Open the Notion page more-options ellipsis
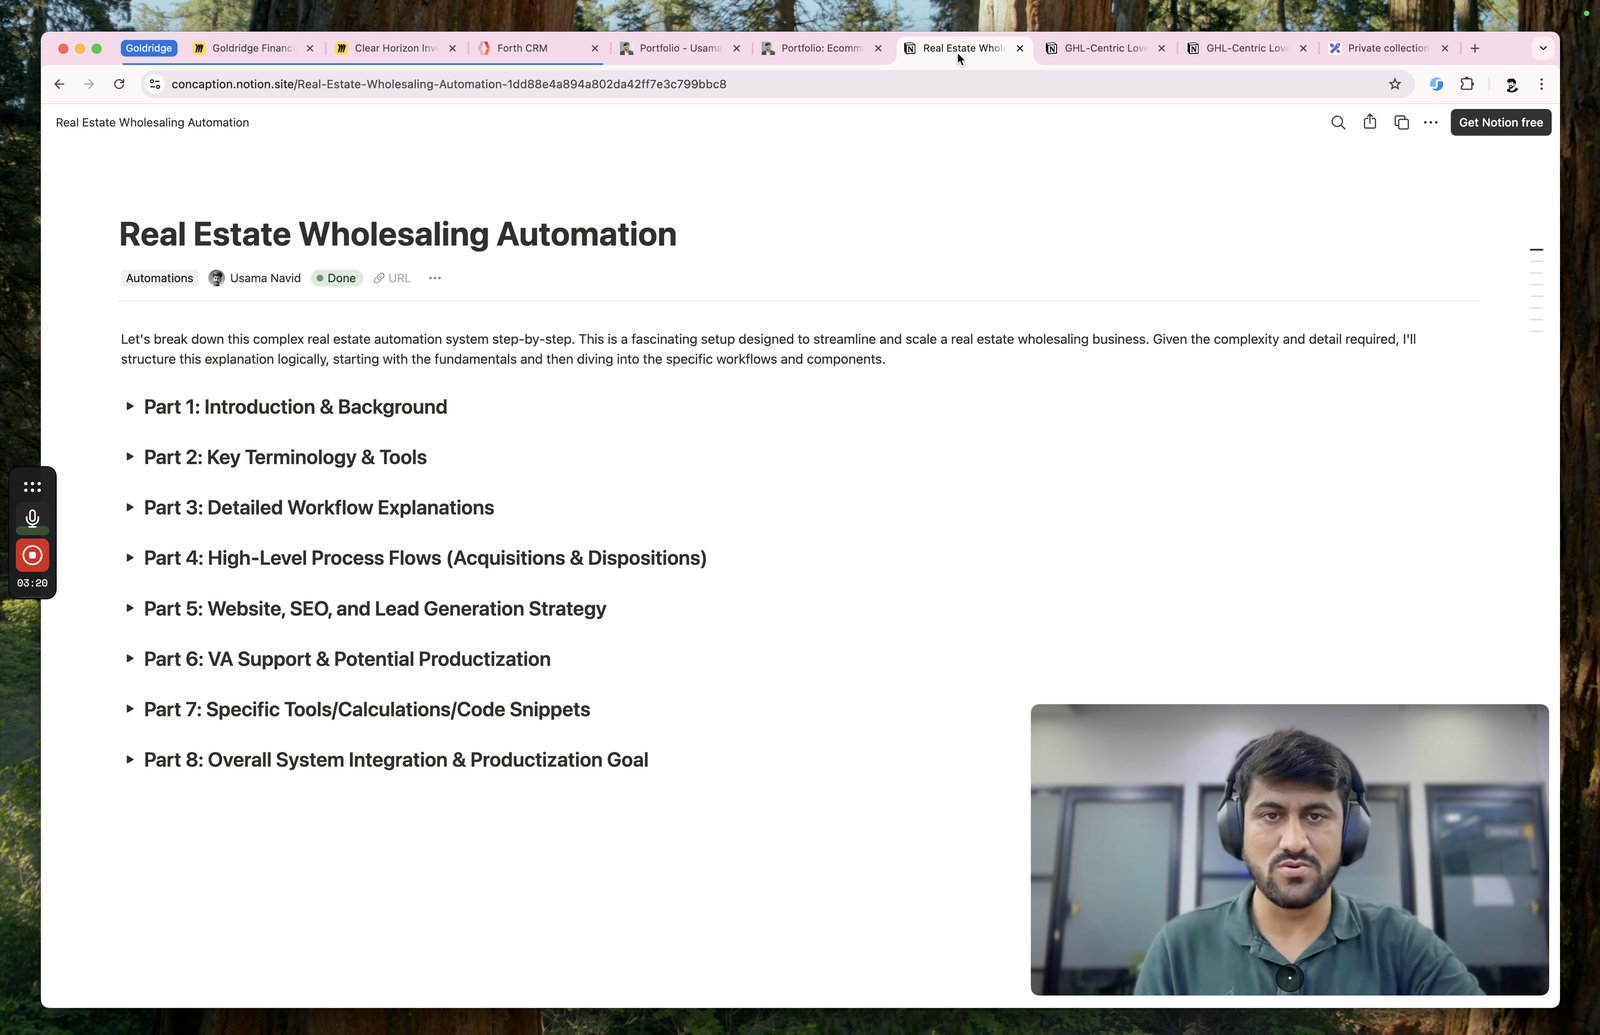Image resolution: width=1600 pixels, height=1035 pixels. 1431,123
